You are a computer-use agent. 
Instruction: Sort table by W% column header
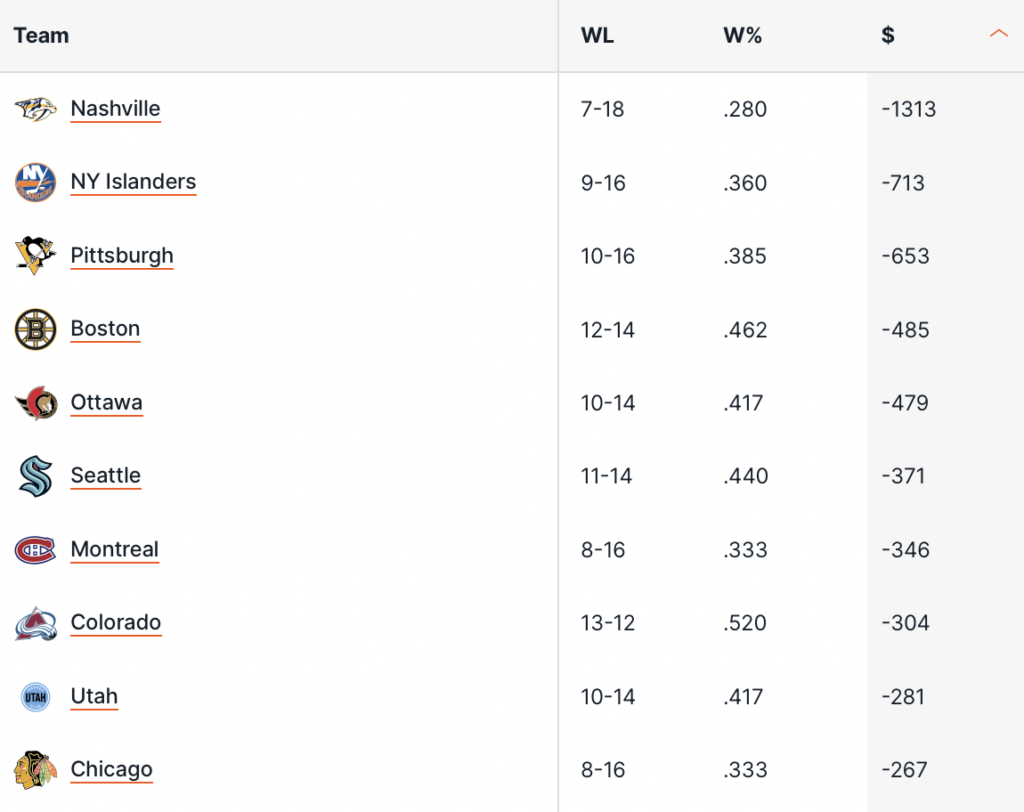click(742, 36)
